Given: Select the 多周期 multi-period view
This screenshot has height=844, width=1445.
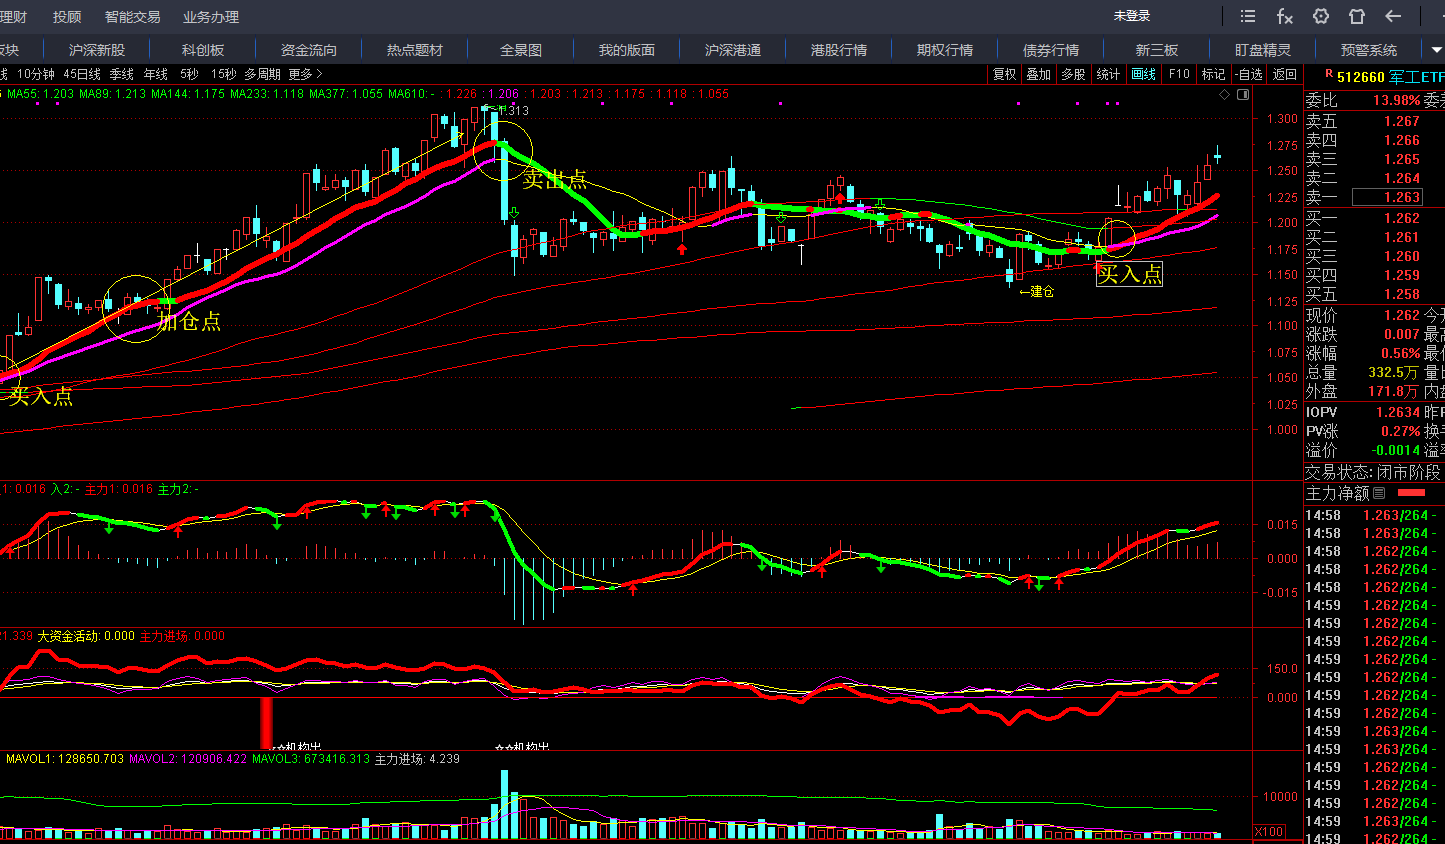Looking at the screenshot, I should pyautogui.click(x=262, y=74).
